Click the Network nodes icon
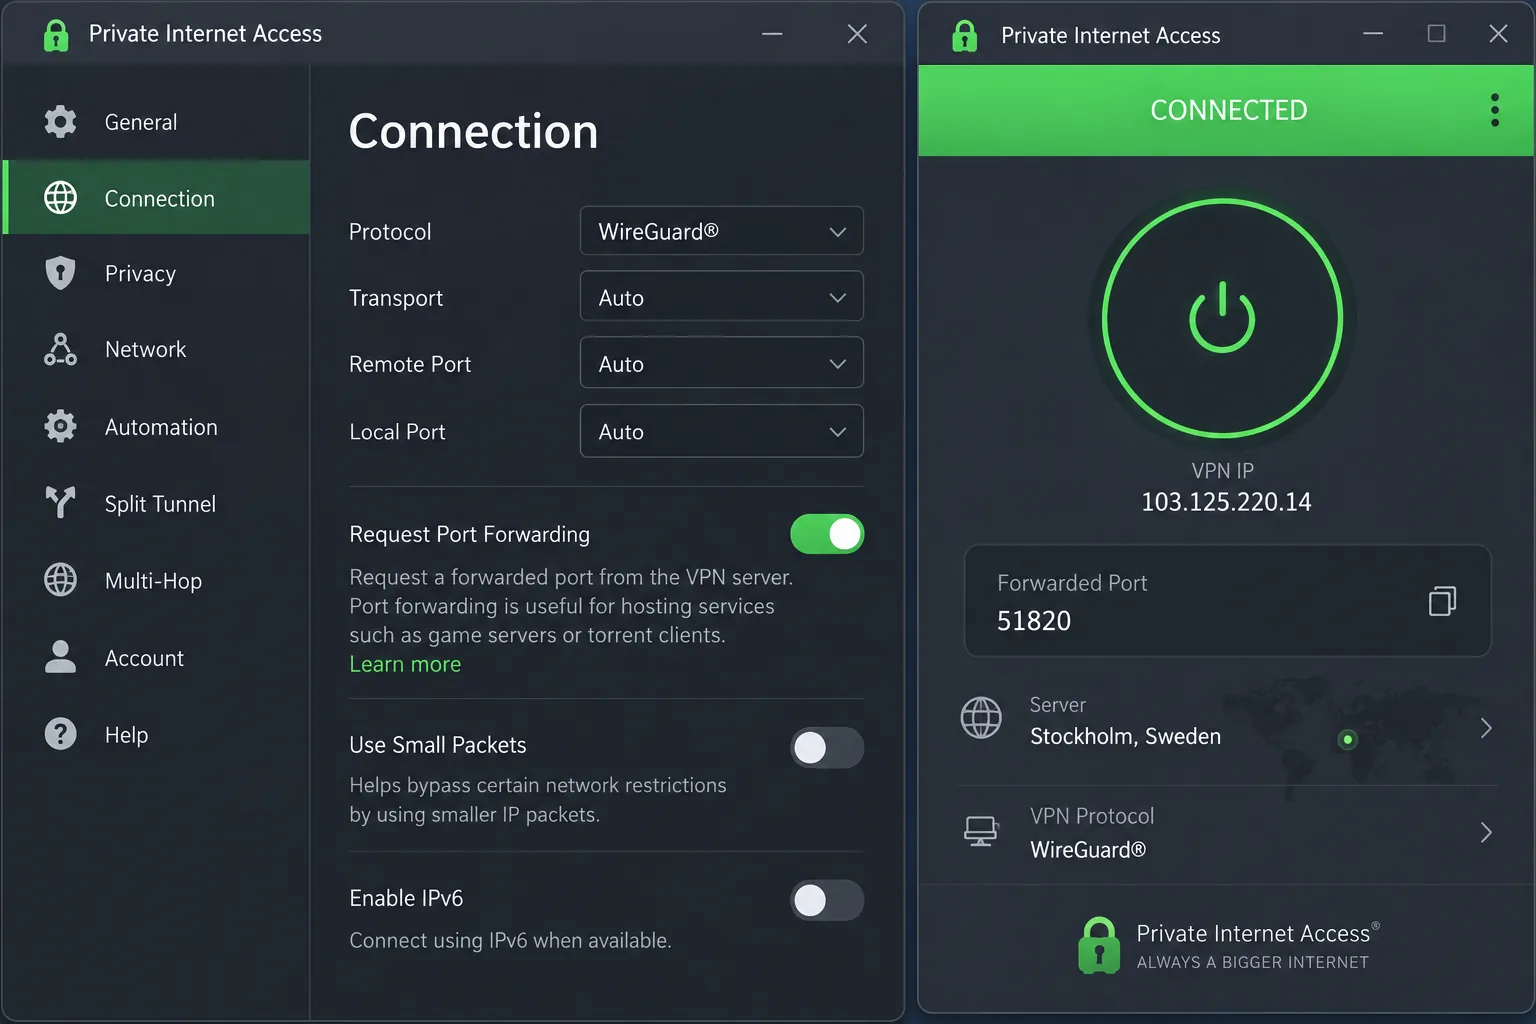This screenshot has height=1024, width=1536. 60,349
